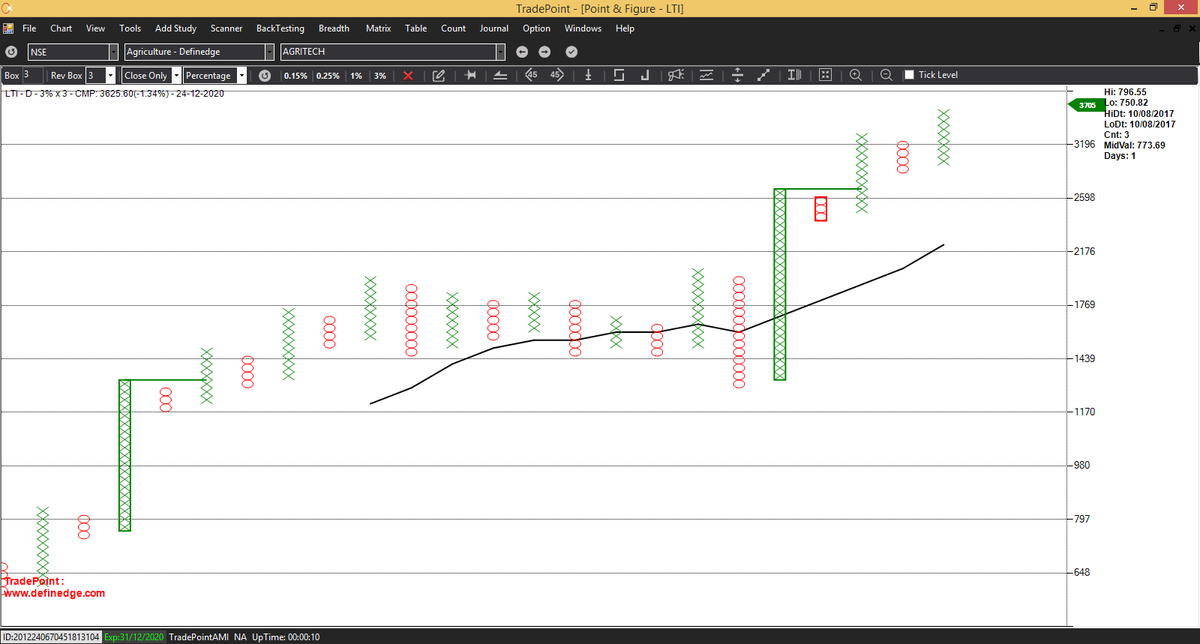Click the TradePoint app icon in title bar

pyautogui.click(x=8, y=8)
